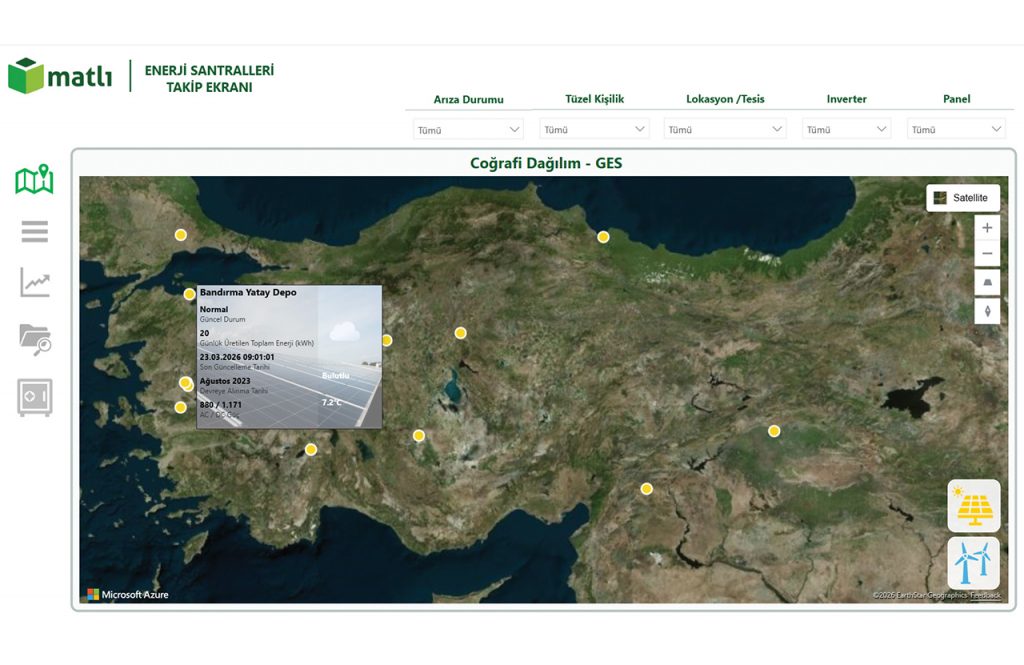Screen dimensions: 1024x665
Task: Click the matlı logo
Action: tap(60, 76)
